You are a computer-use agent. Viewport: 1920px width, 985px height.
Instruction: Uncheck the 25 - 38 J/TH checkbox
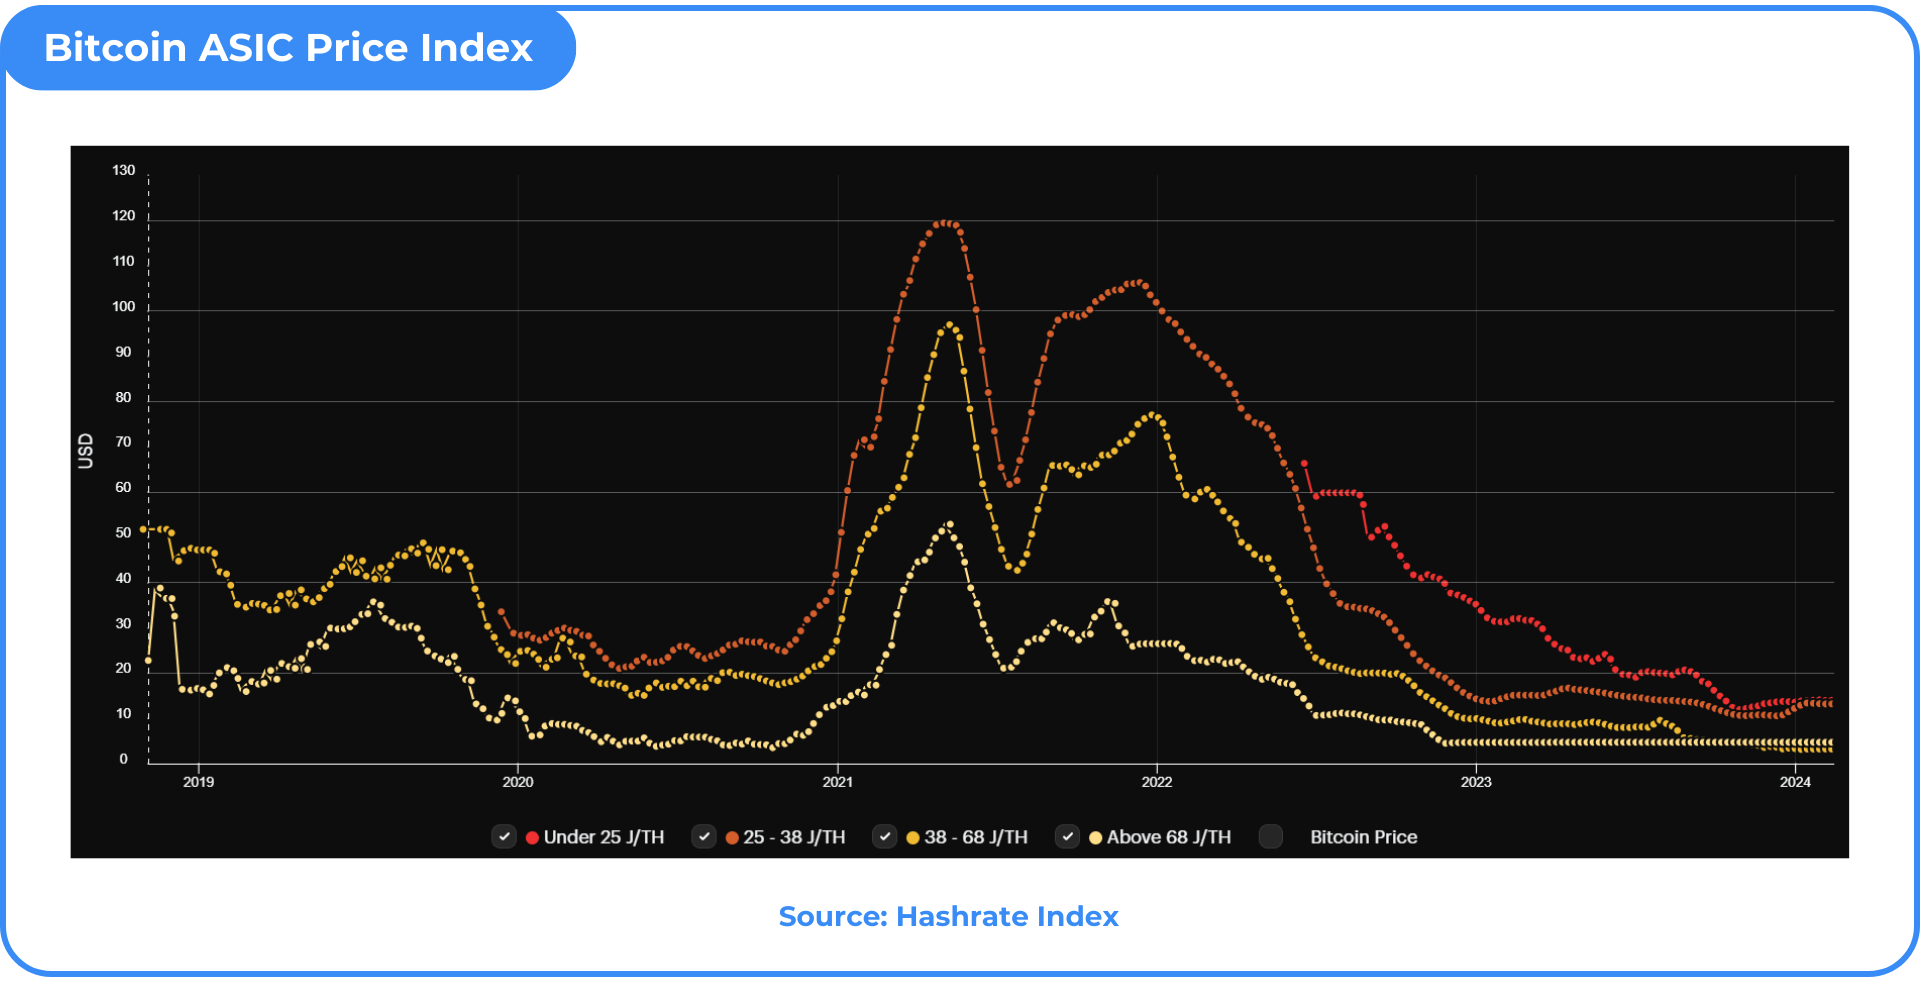tap(704, 837)
